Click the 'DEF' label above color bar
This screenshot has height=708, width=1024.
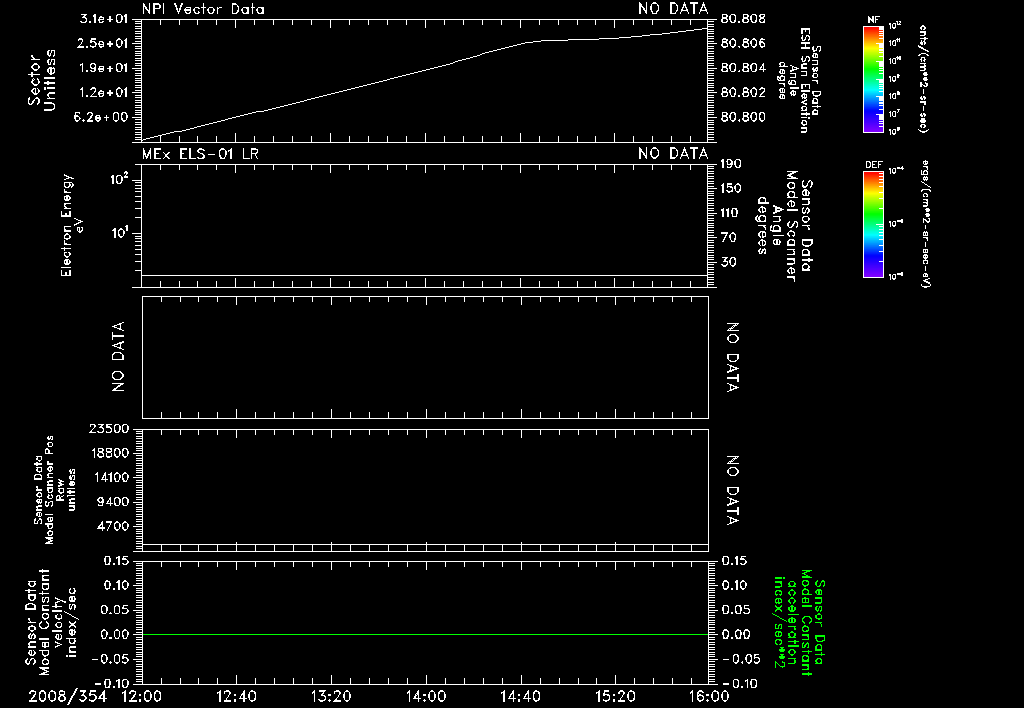(x=873, y=165)
